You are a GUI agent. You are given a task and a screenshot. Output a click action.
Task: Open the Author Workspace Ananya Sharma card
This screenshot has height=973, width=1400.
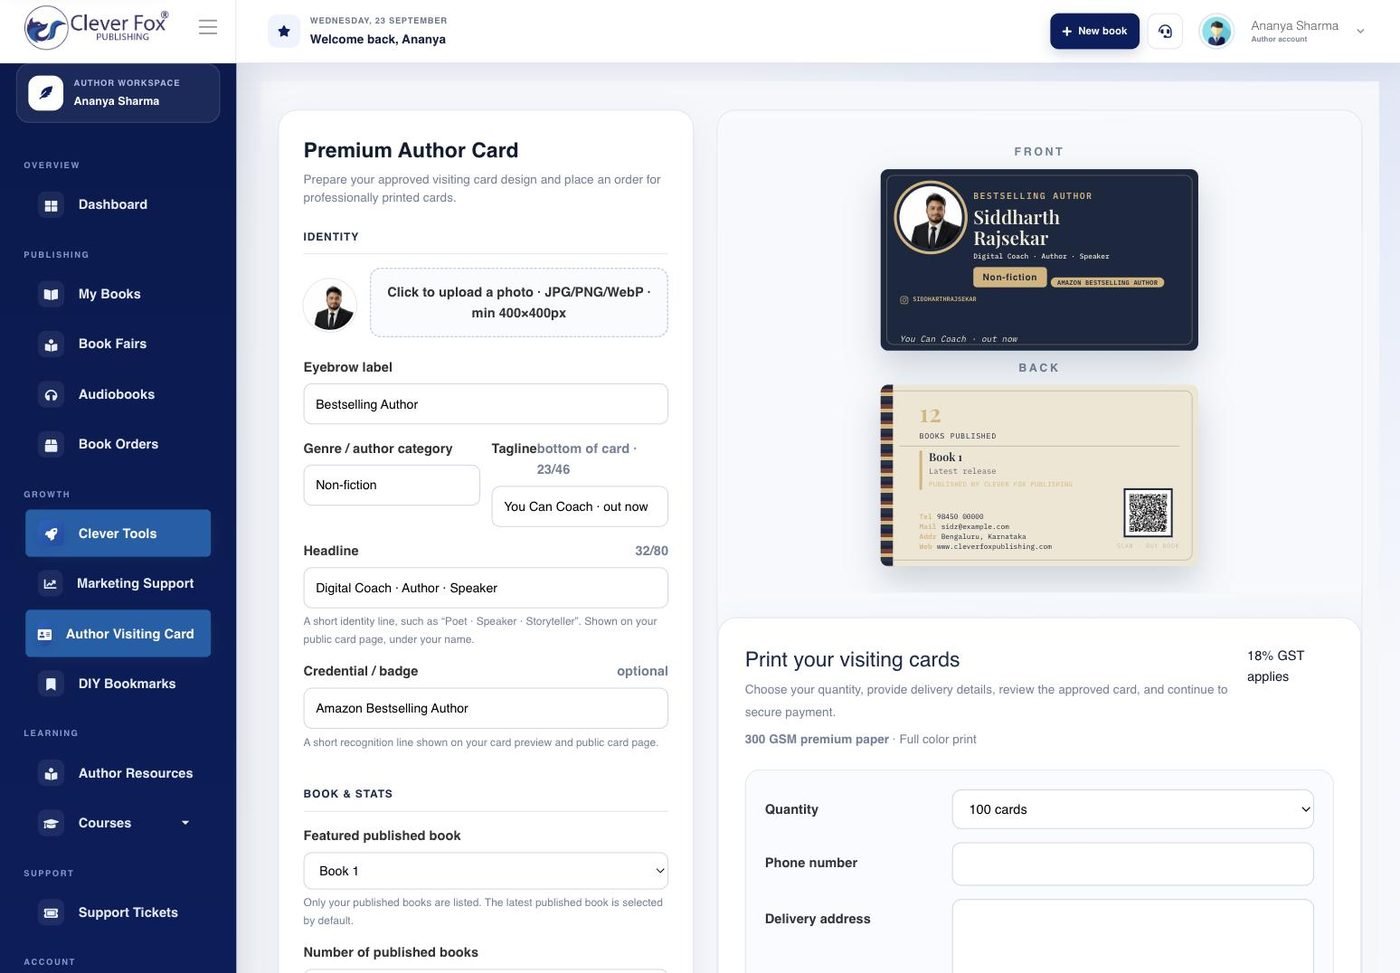point(118,93)
